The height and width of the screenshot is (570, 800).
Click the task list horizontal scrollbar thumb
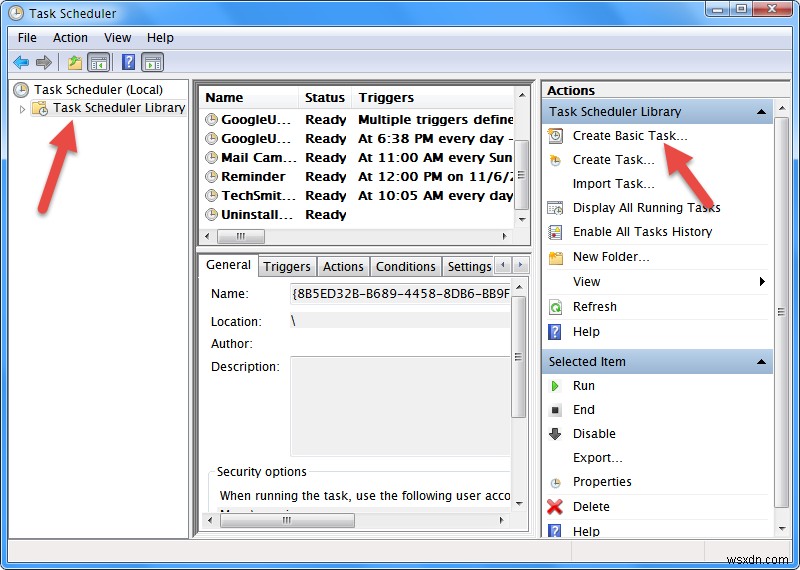click(x=241, y=236)
